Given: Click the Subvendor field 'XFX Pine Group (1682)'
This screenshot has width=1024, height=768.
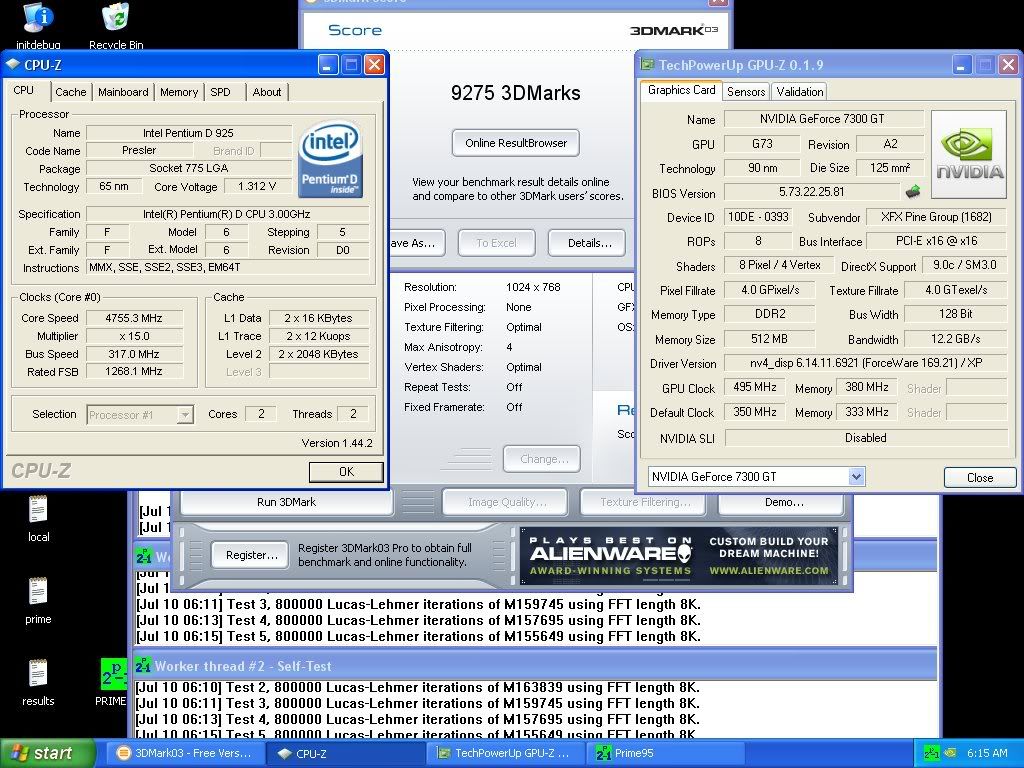Looking at the screenshot, I should [936, 217].
